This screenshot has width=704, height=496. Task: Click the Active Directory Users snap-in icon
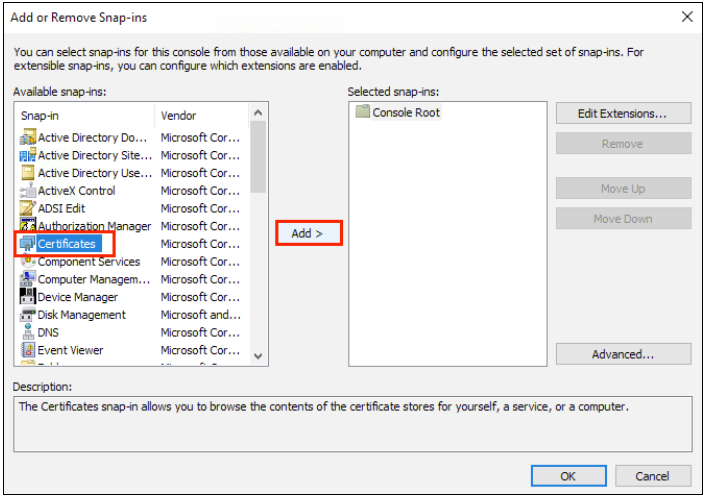click(x=28, y=173)
